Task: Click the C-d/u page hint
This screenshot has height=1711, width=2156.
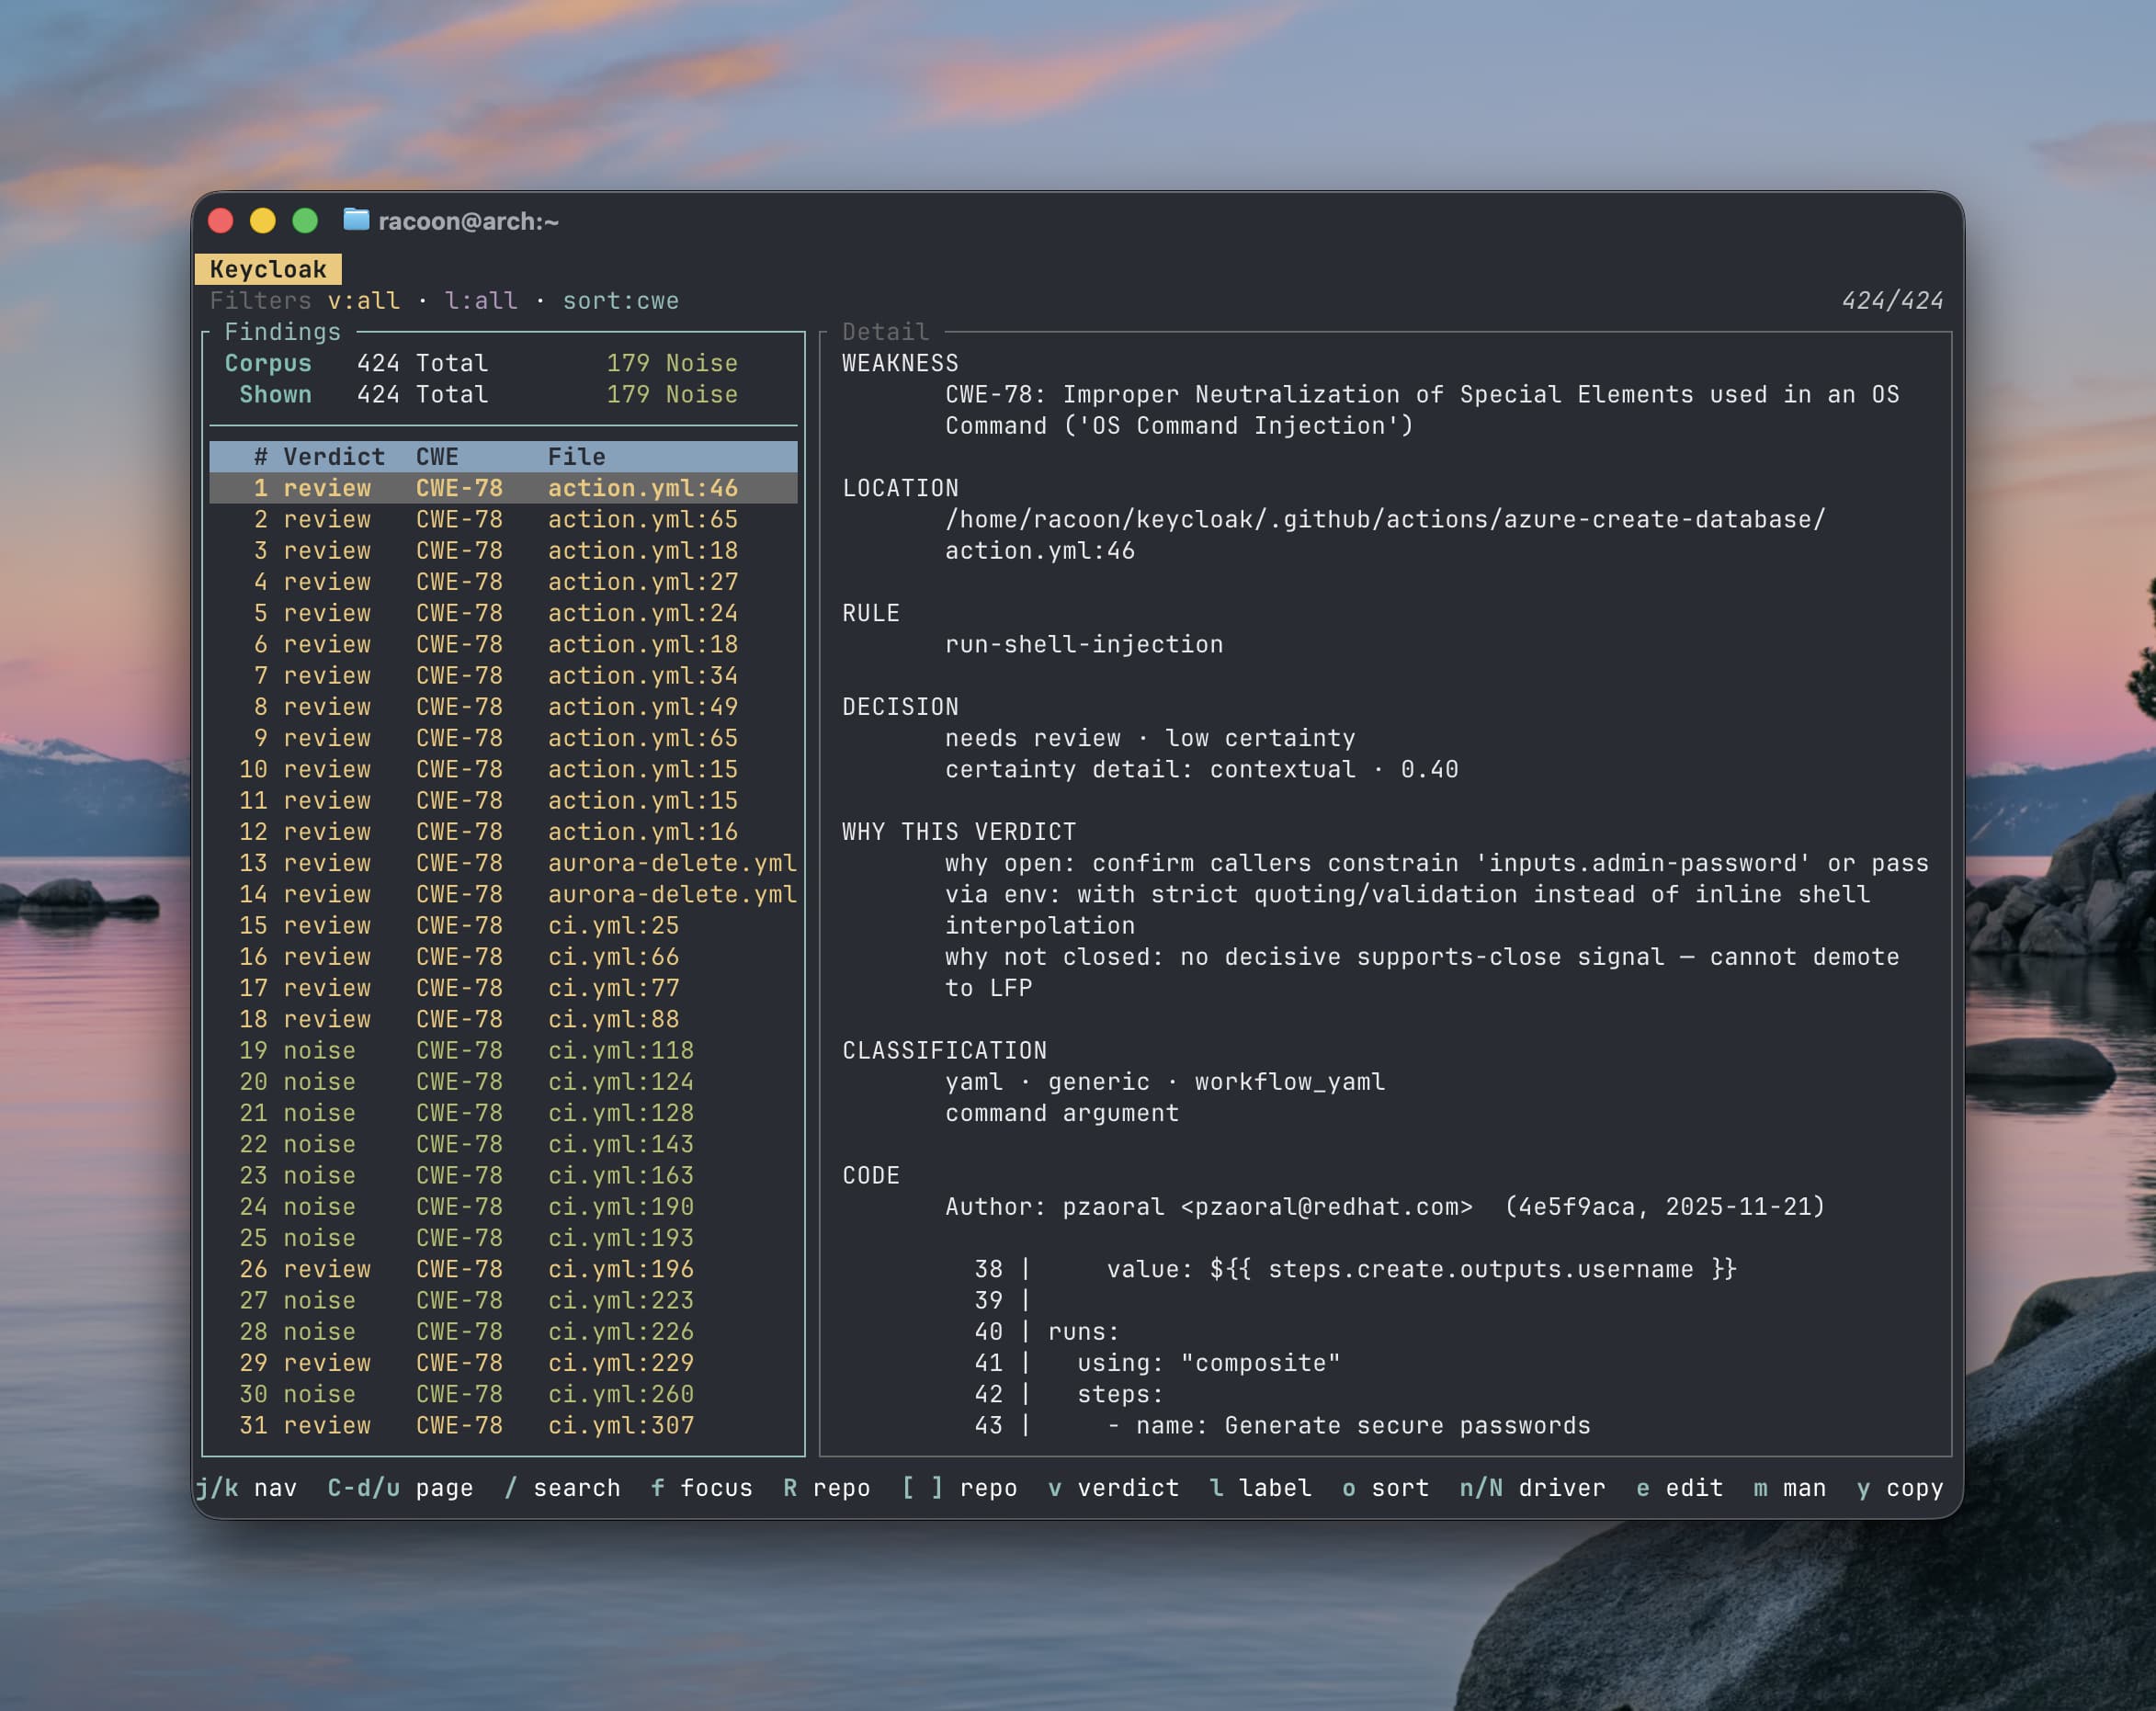Action: (400, 1488)
